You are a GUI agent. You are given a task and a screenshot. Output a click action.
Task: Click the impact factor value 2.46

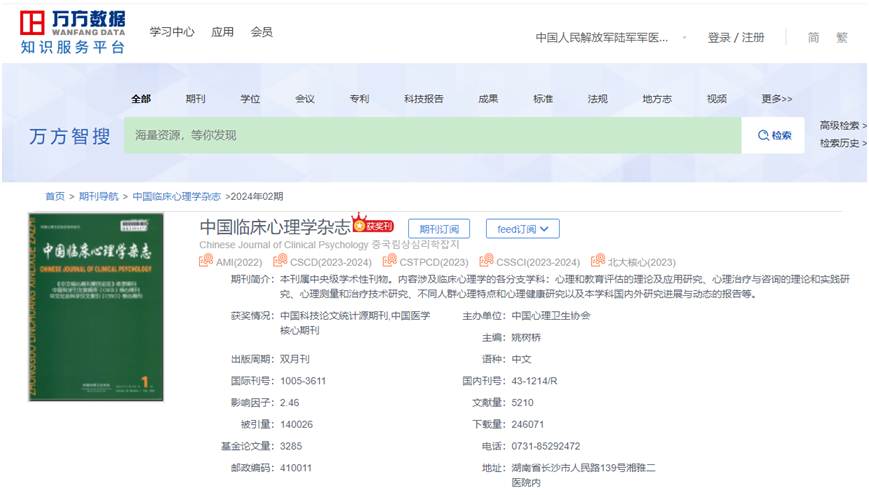click(x=289, y=402)
